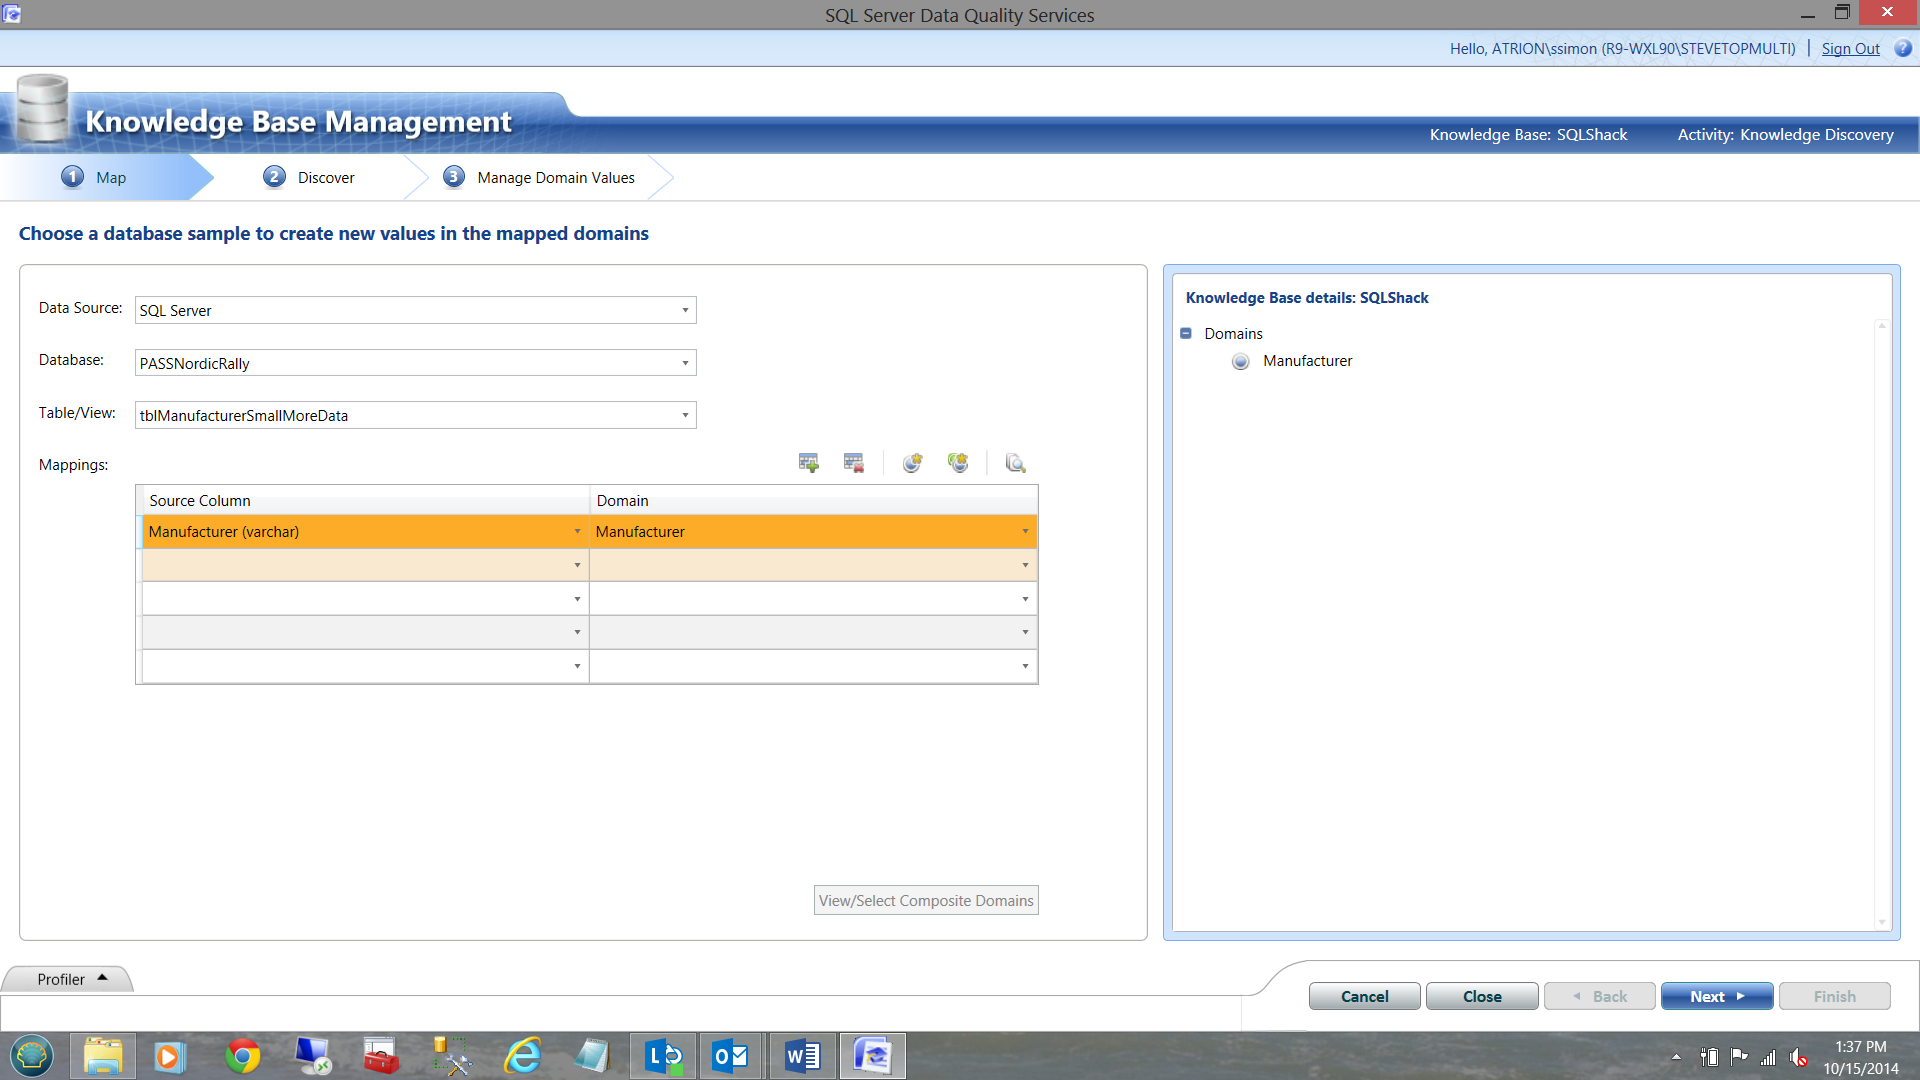The height and width of the screenshot is (1080, 1920).
Task: Expand the Profiler panel
Action: [70, 979]
